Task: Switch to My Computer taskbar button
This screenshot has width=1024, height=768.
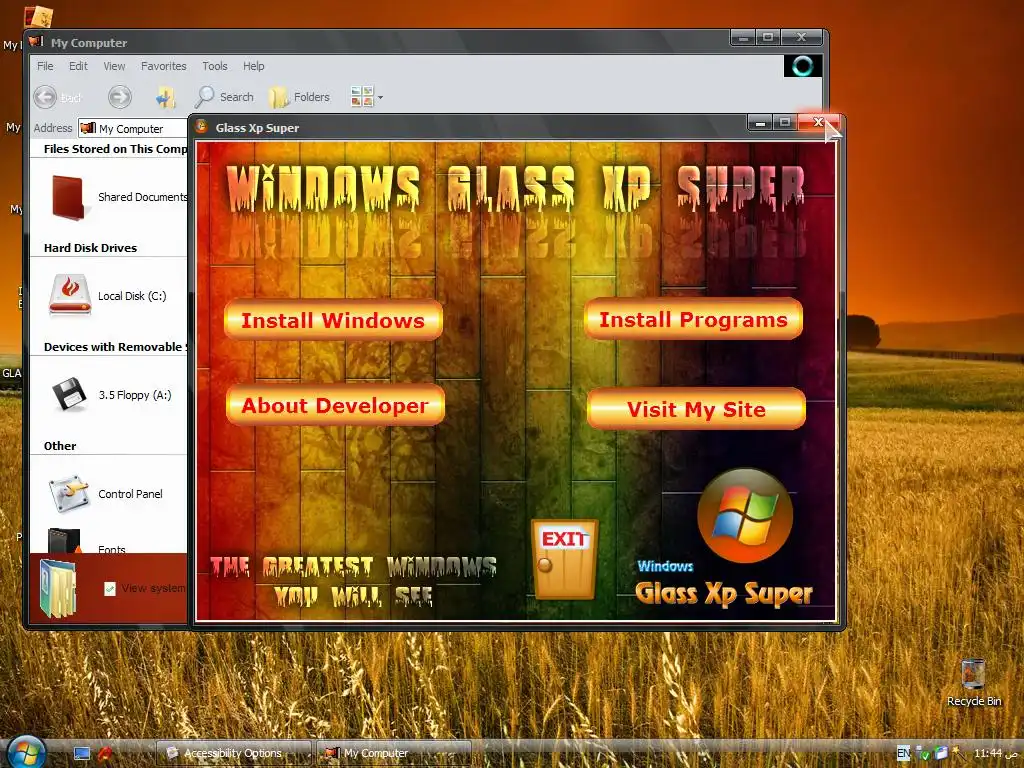Action: [394, 753]
